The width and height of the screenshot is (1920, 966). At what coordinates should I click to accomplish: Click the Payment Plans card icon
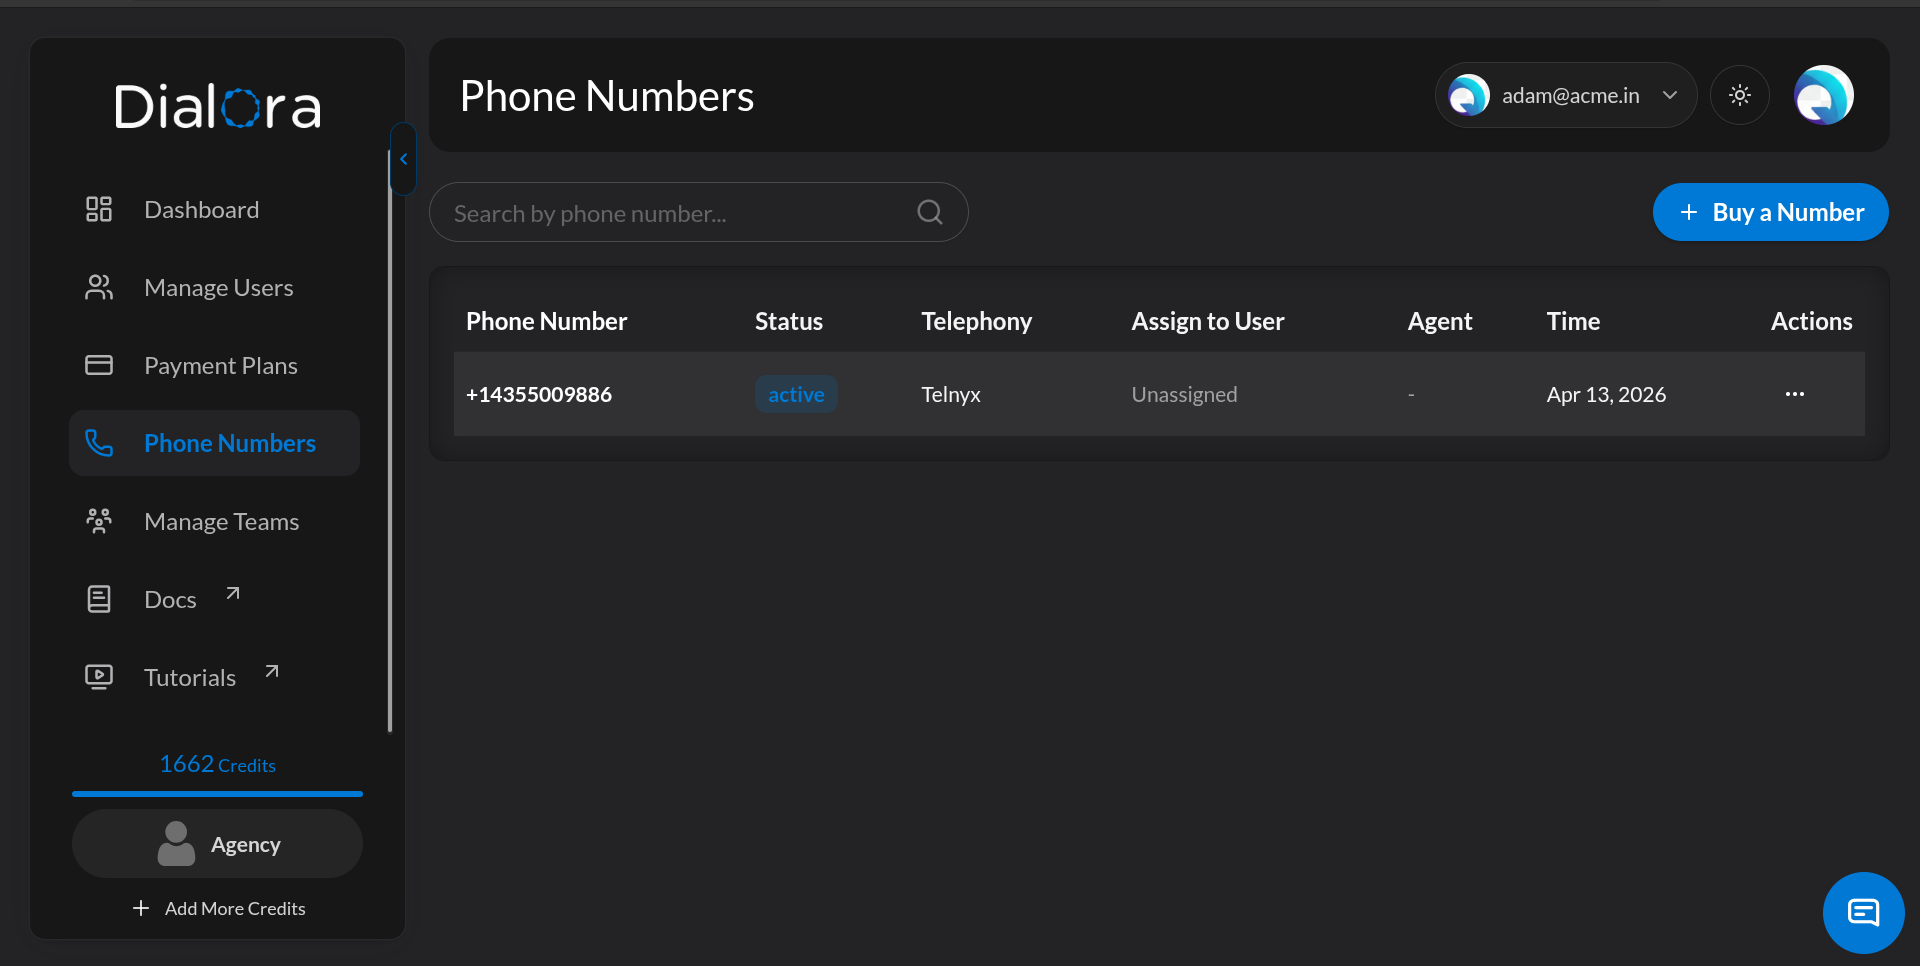[99, 365]
